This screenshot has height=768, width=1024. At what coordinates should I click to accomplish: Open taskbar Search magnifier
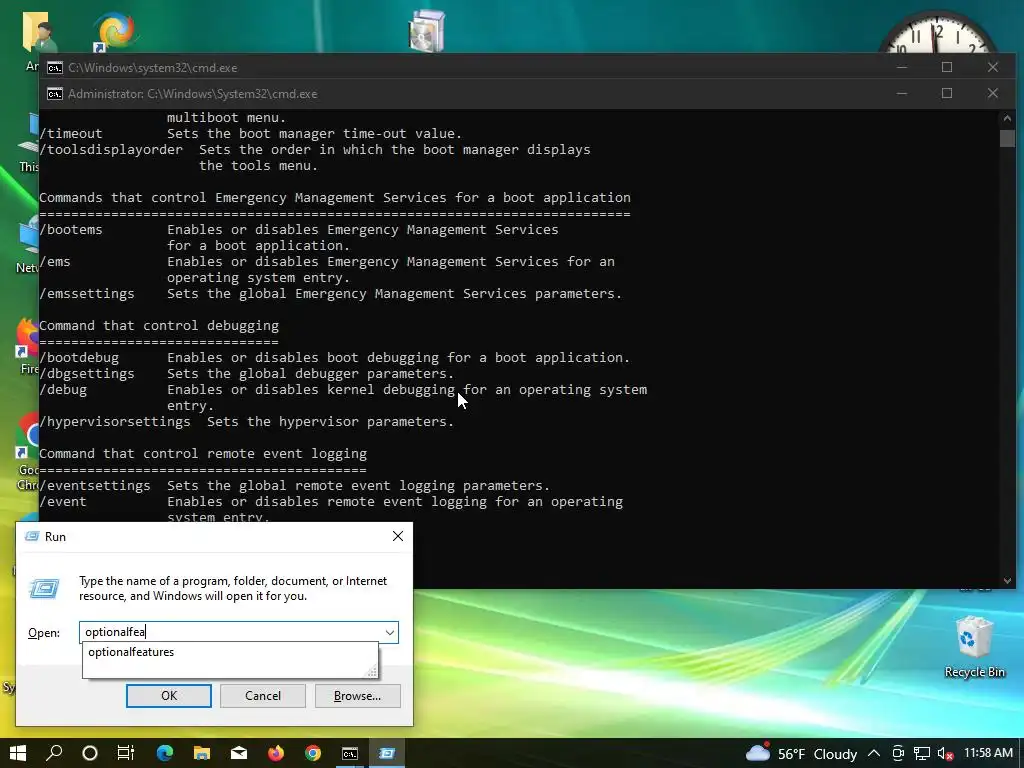point(54,753)
